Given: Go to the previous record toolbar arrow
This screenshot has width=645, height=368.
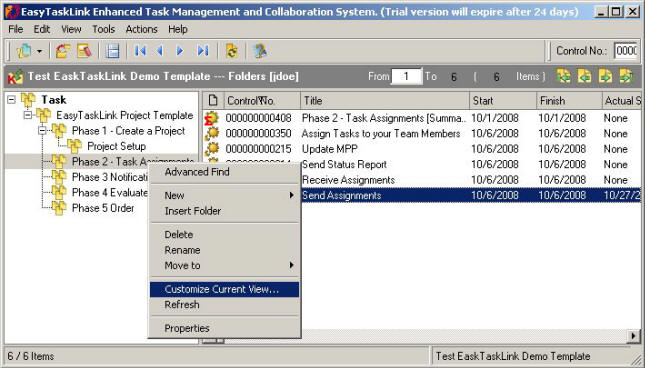Looking at the screenshot, I should [160, 51].
